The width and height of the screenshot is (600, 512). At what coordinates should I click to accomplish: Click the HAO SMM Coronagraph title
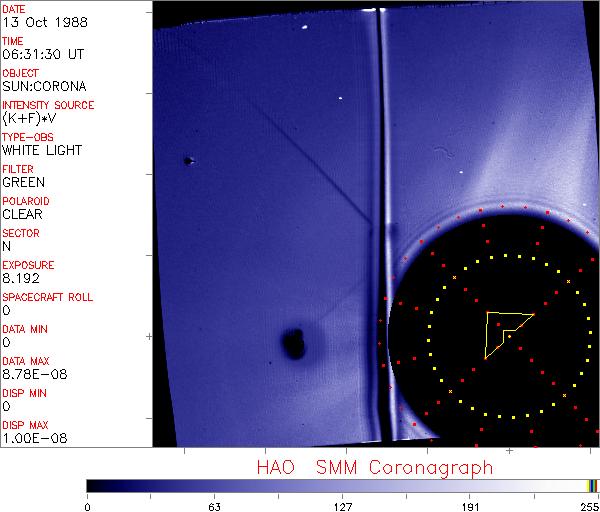(375, 467)
